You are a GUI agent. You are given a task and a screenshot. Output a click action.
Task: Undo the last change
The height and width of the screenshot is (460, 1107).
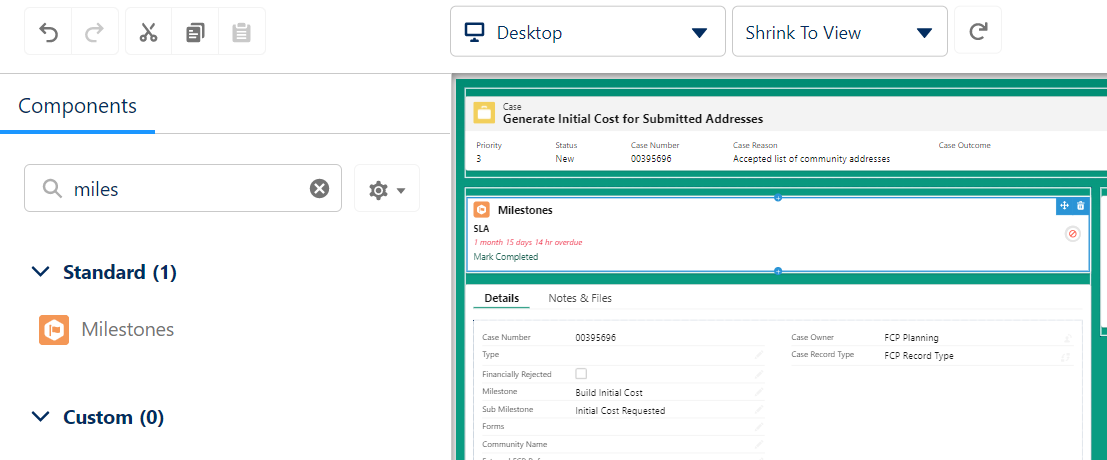48,32
